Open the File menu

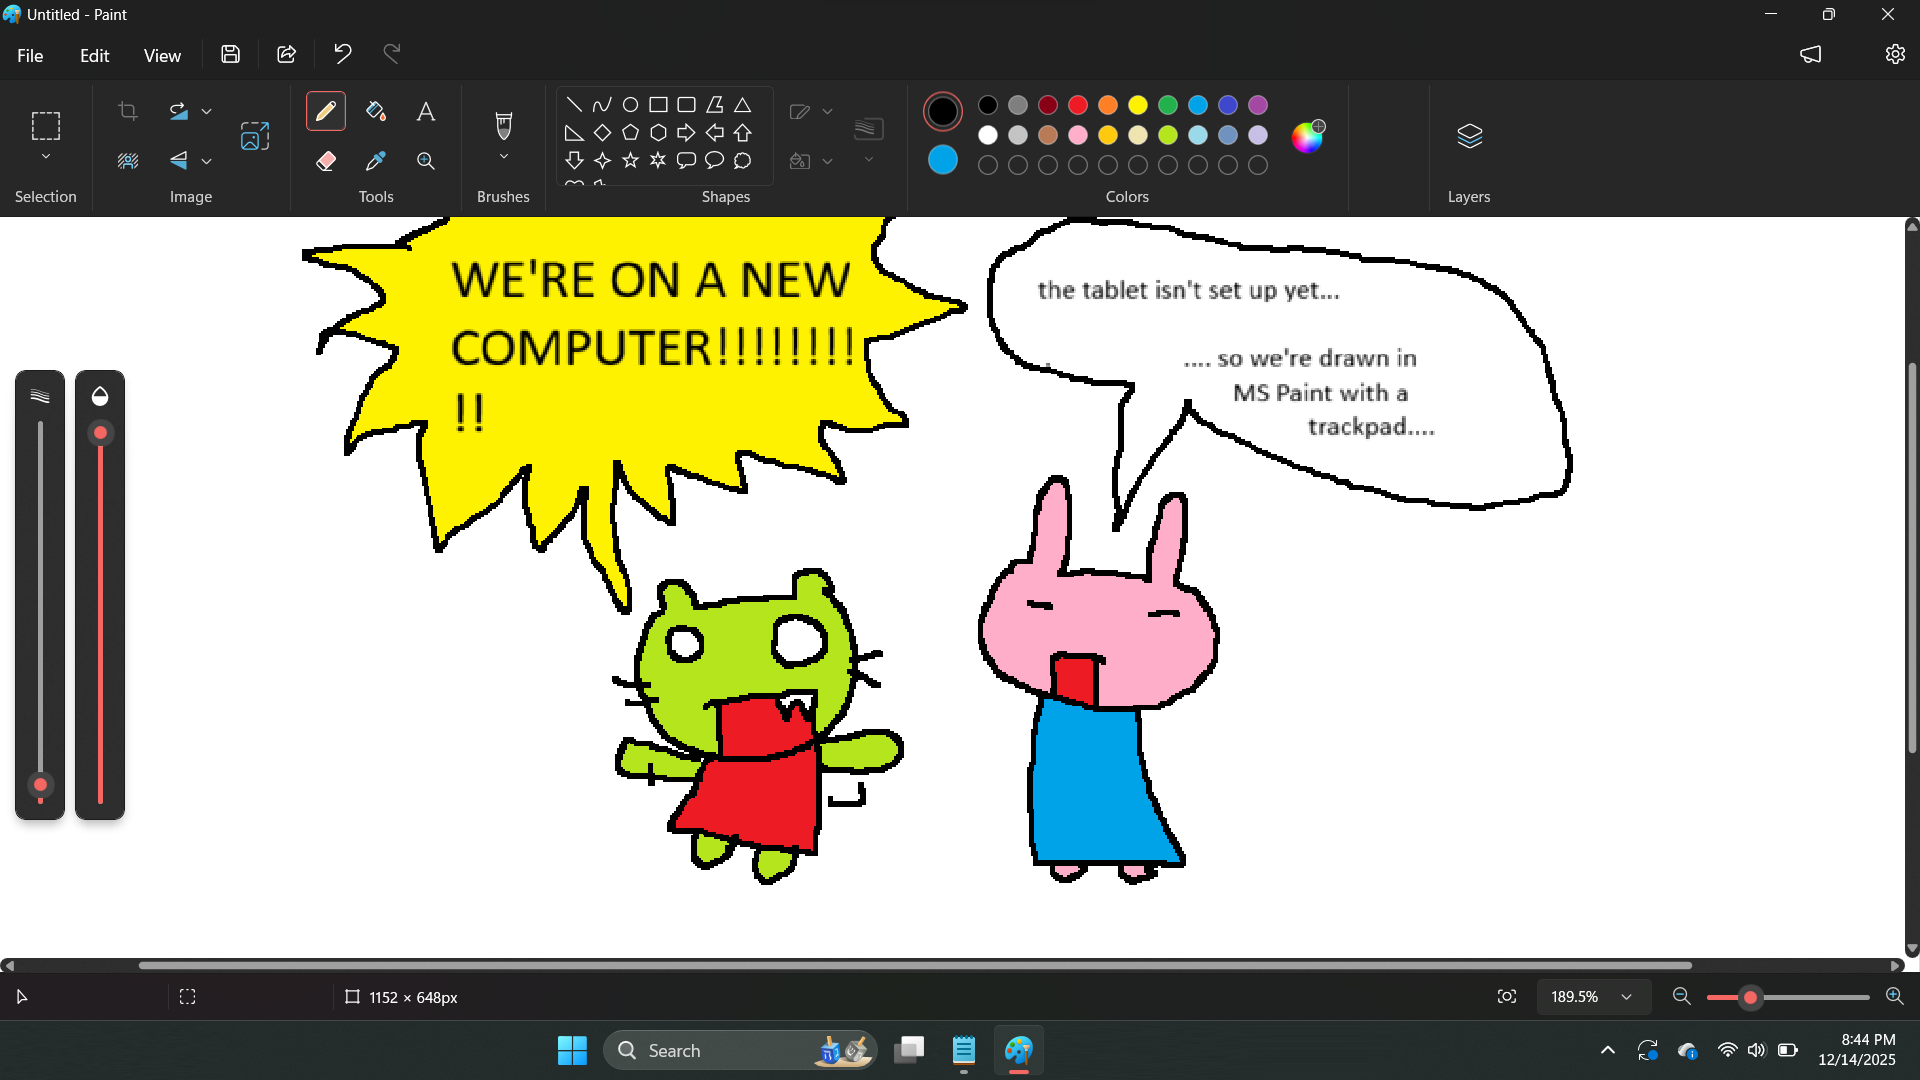point(30,56)
